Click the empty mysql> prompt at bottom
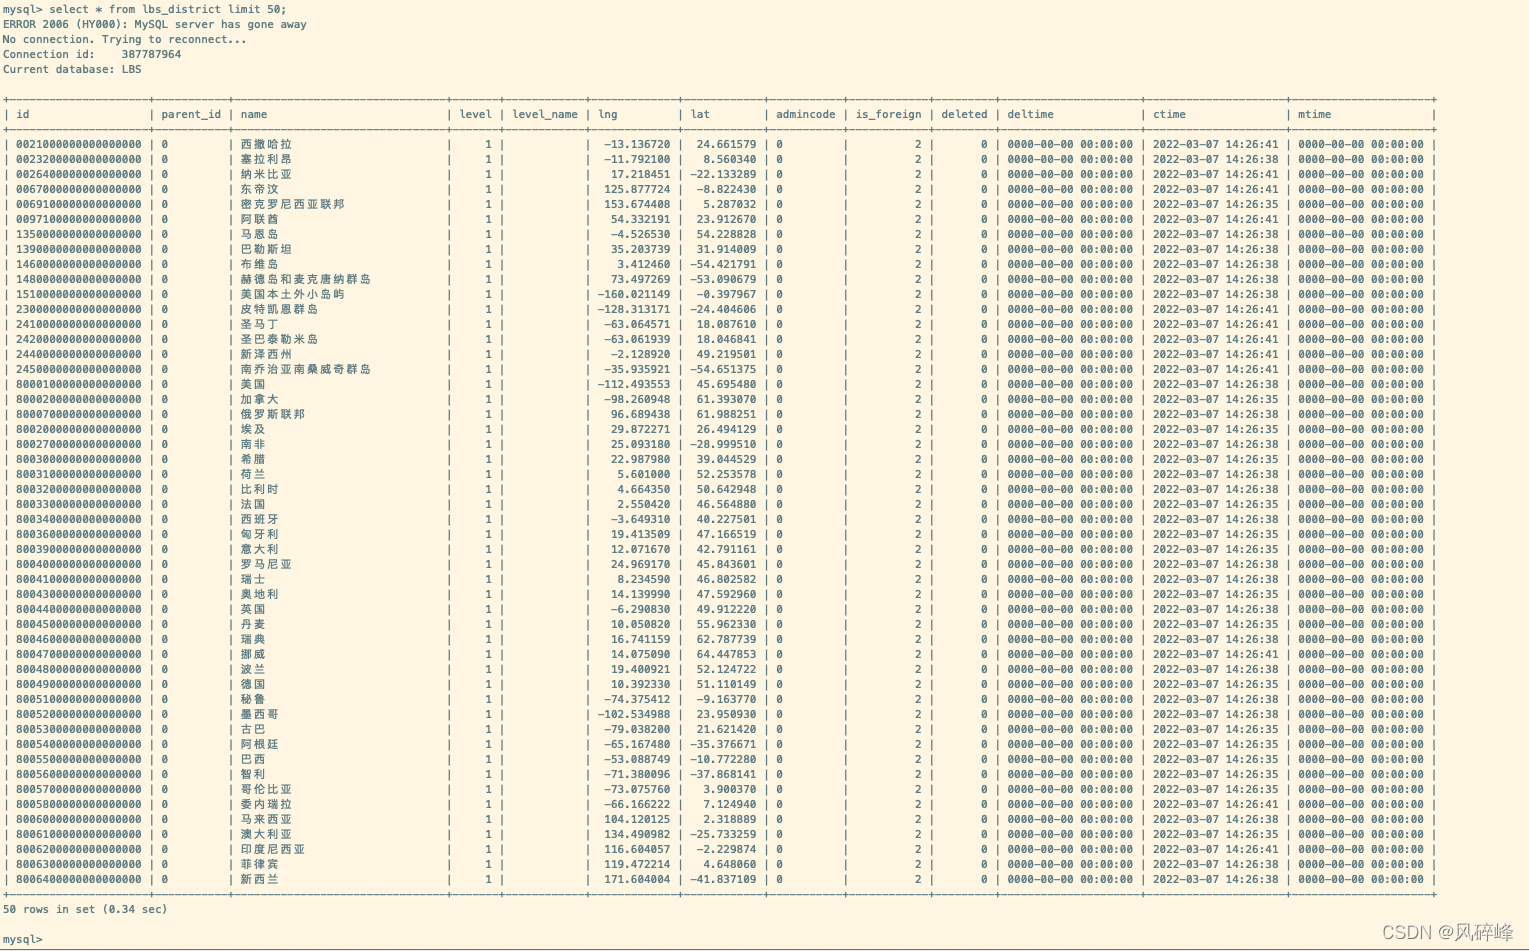Viewport: 1529px width, 951px height. click(25, 940)
